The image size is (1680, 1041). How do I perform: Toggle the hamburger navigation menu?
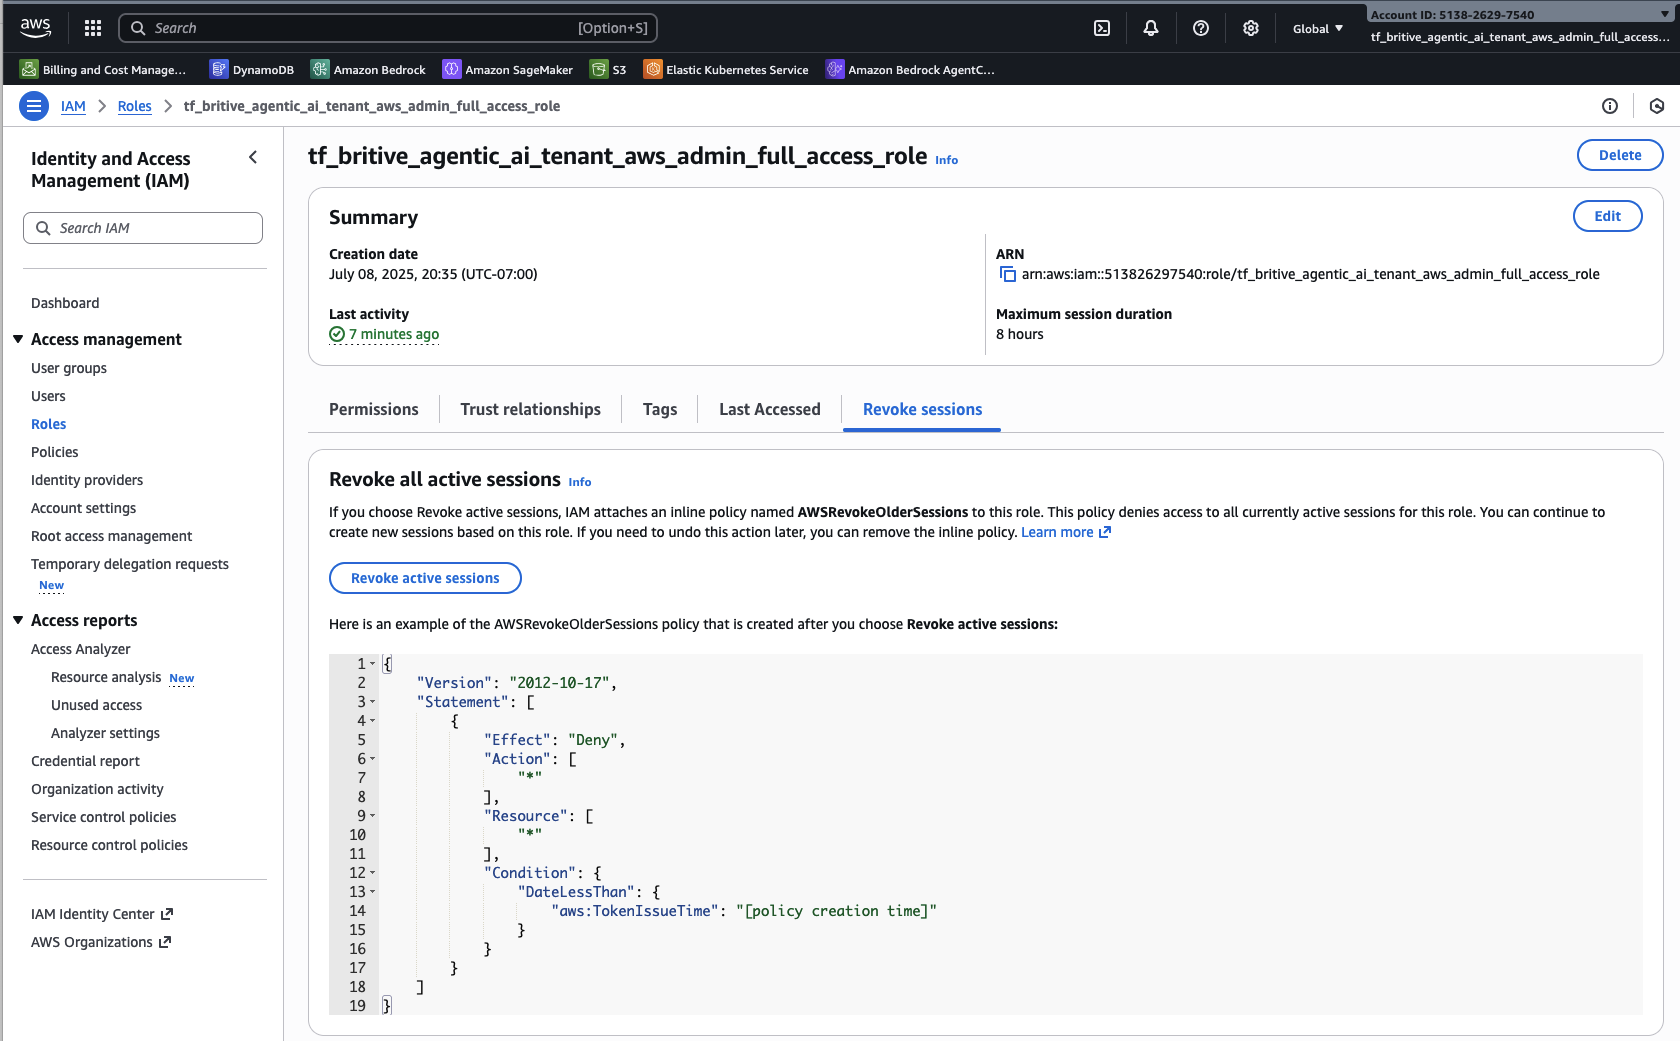click(34, 106)
